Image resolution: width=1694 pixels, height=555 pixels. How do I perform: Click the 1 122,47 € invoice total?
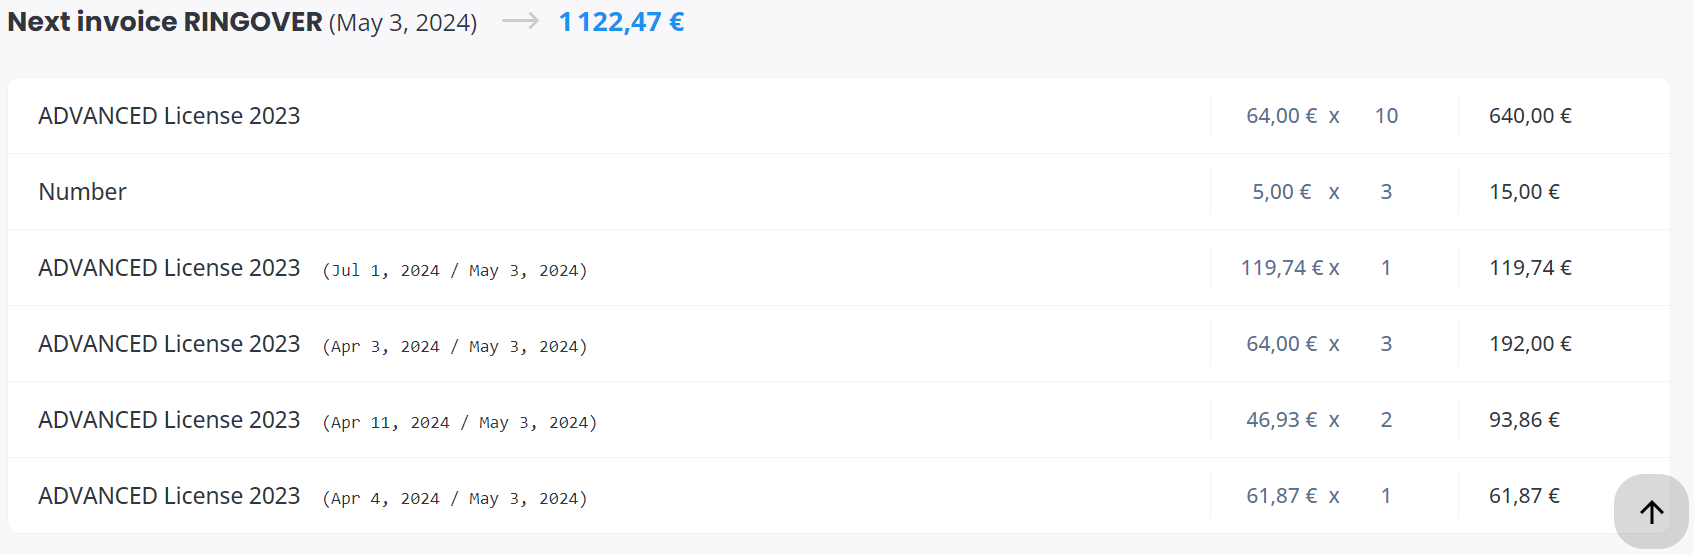[x=621, y=22]
